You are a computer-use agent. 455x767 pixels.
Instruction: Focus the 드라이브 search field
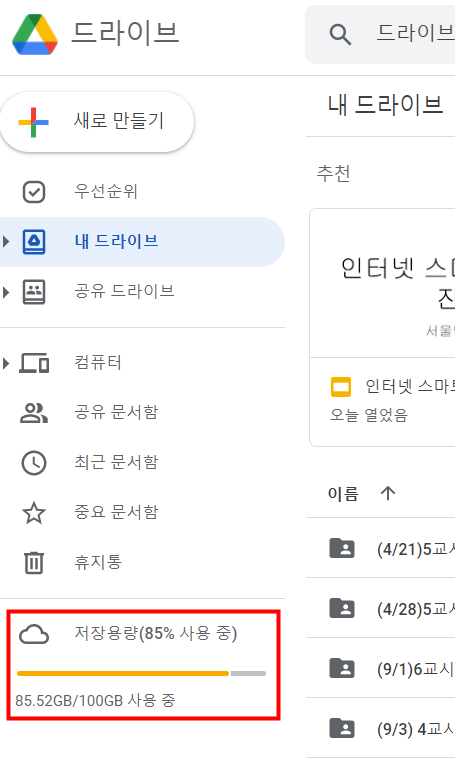(380, 34)
